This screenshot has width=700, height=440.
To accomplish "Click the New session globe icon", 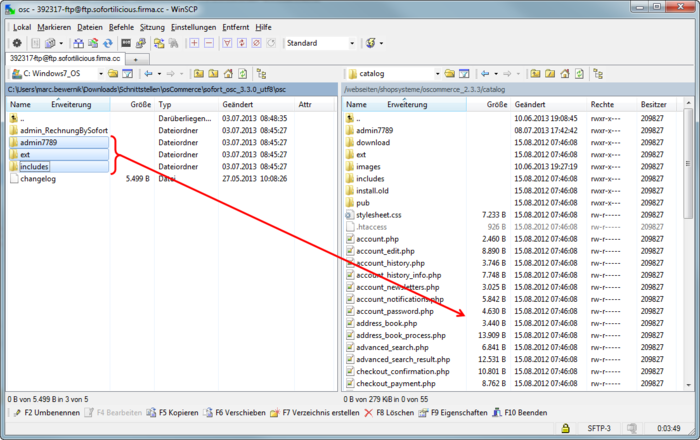I will 371,43.
